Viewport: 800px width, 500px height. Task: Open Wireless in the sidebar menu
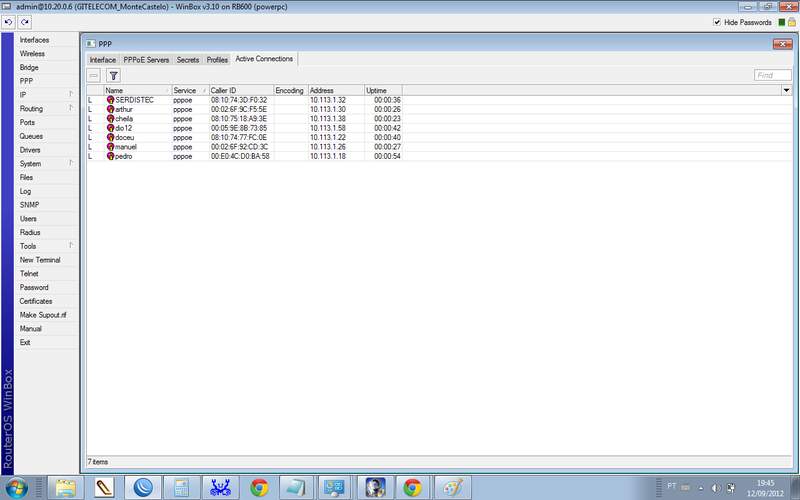pos(32,54)
